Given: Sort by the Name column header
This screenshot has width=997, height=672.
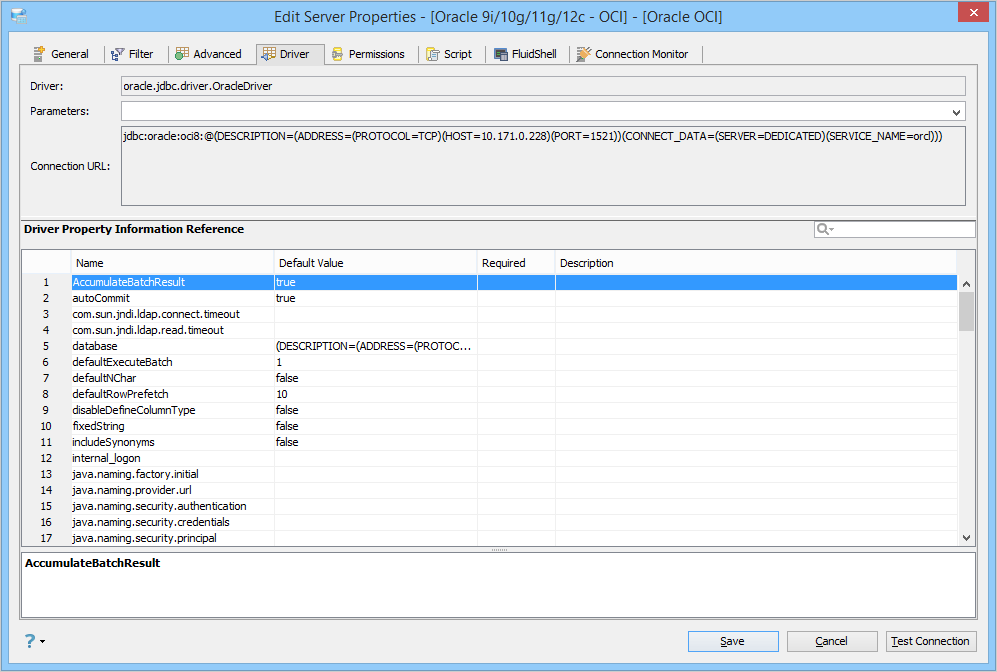Looking at the screenshot, I should (x=172, y=263).
